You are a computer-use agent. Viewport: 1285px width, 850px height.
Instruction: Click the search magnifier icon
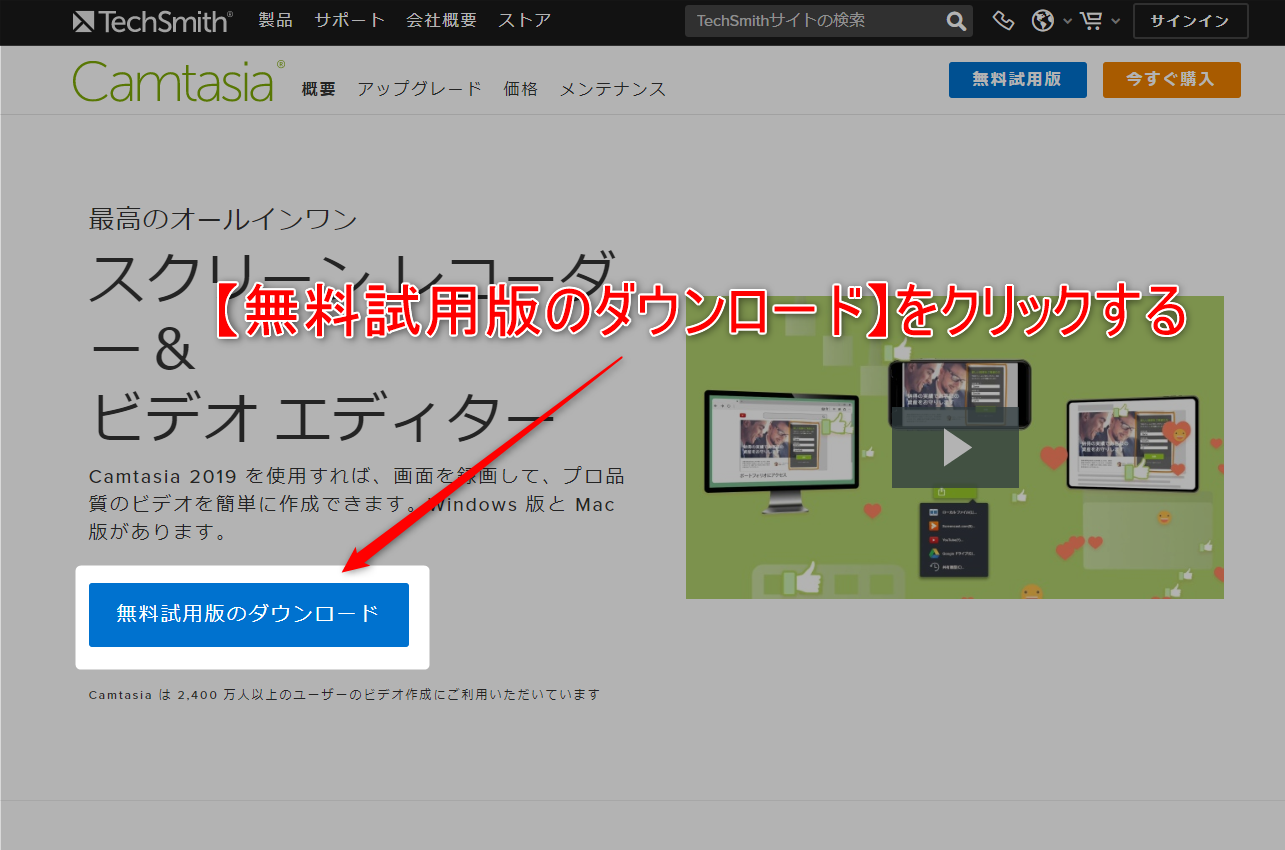[956, 21]
